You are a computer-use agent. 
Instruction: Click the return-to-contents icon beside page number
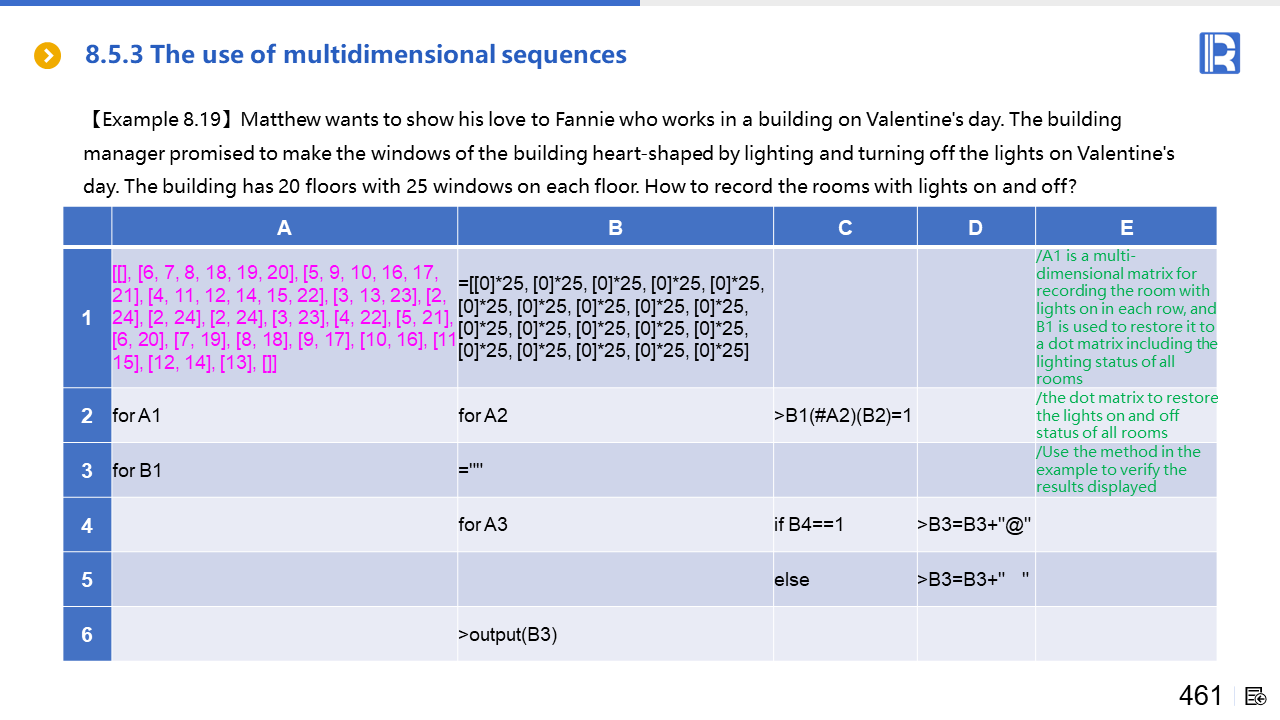(x=1256, y=696)
